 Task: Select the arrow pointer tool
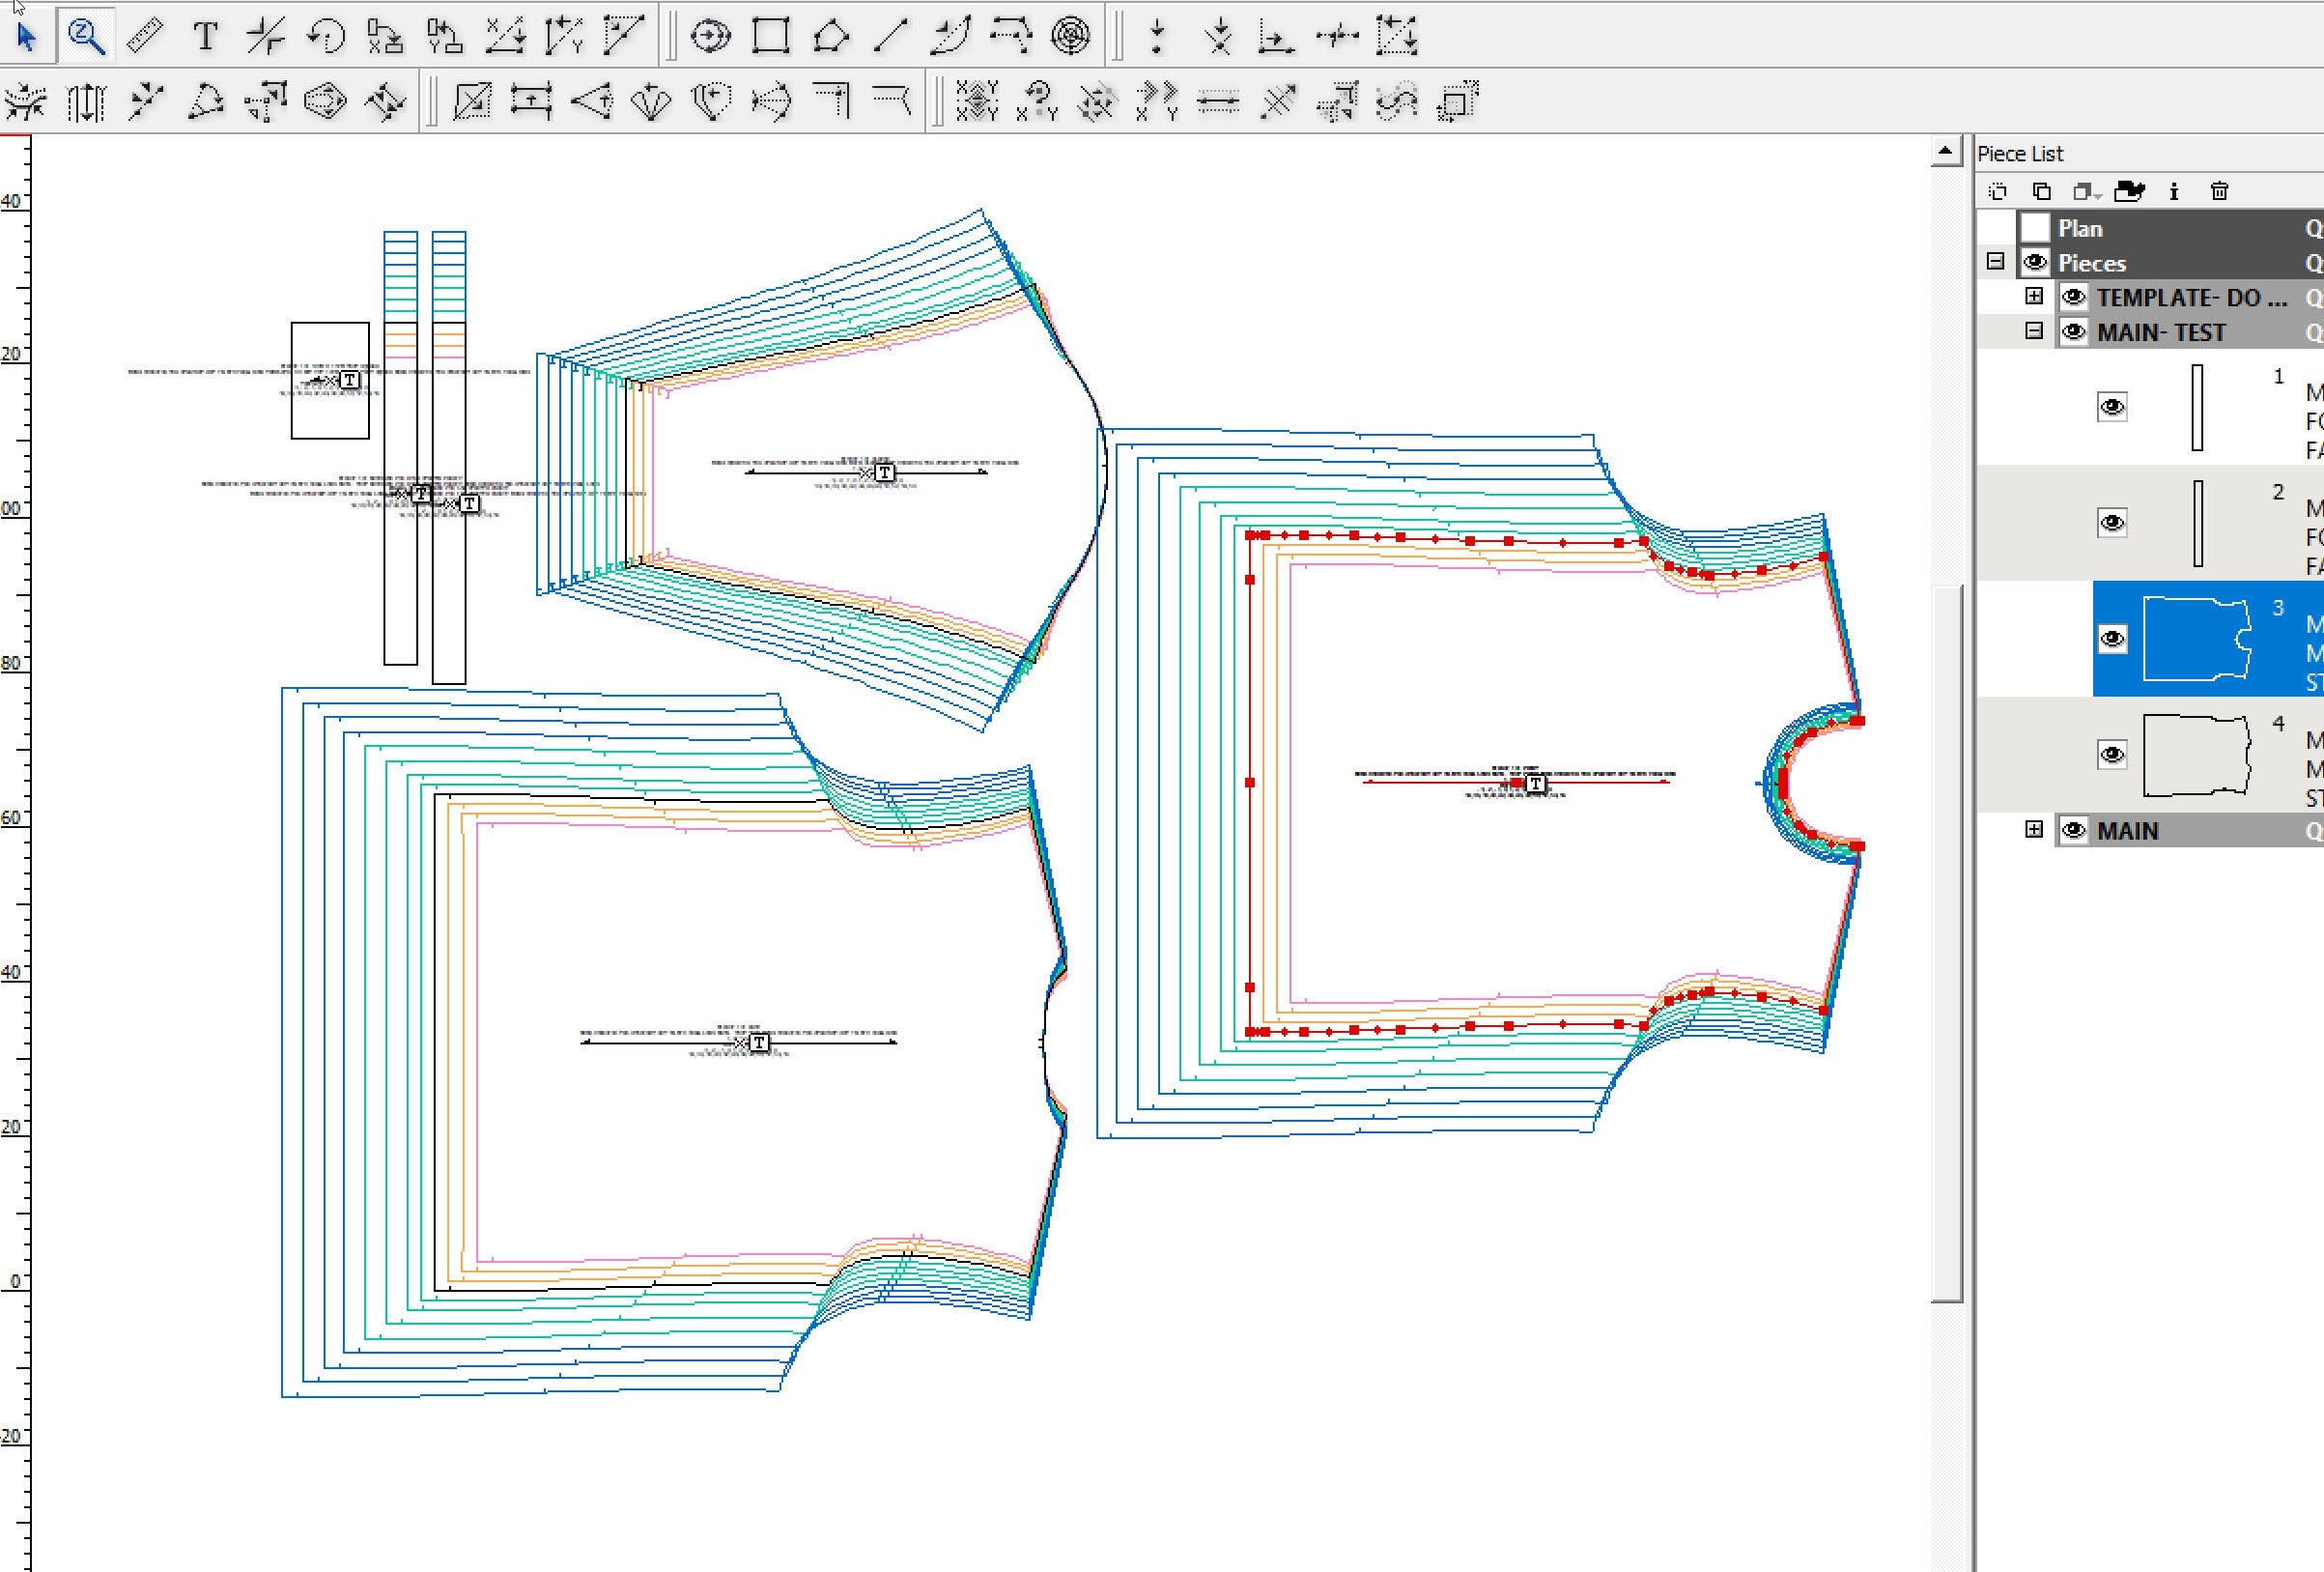coord(27,37)
